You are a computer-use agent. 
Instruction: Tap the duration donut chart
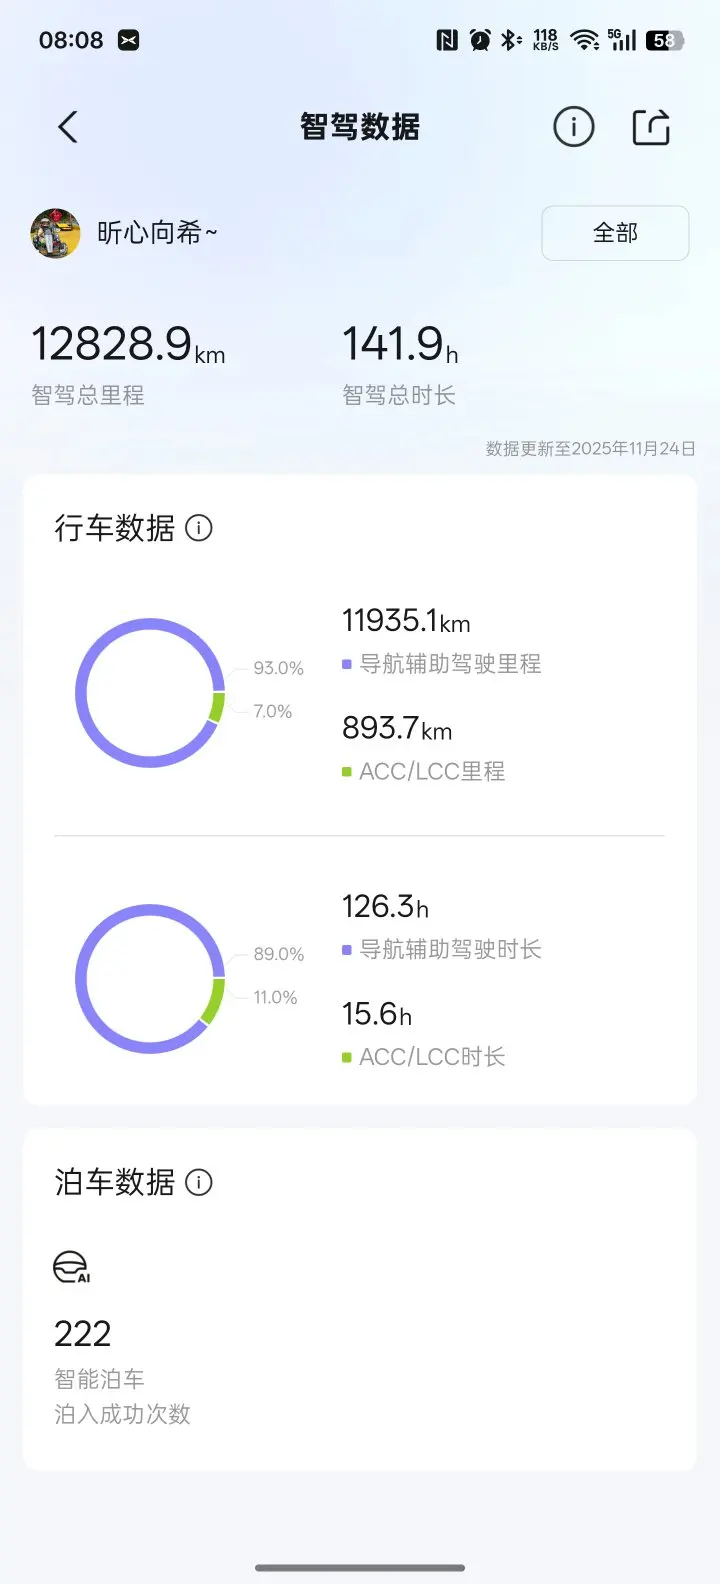click(x=150, y=979)
